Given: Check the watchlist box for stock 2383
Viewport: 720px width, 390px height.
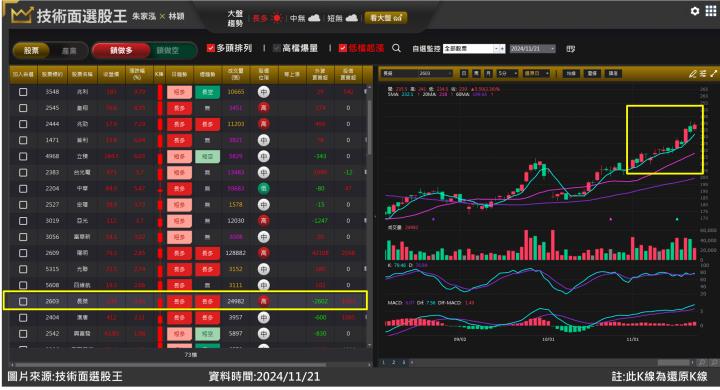Looking at the screenshot, I should (23, 172).
